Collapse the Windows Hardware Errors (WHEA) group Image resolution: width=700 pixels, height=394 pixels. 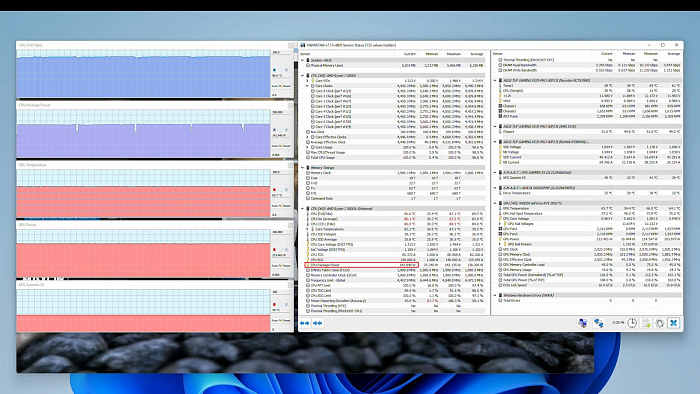tap(495, 295)
